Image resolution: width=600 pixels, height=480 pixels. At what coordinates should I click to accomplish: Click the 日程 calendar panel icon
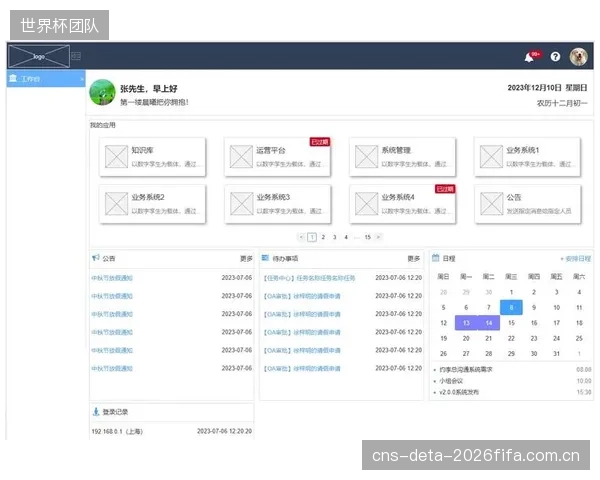point(435,258)
